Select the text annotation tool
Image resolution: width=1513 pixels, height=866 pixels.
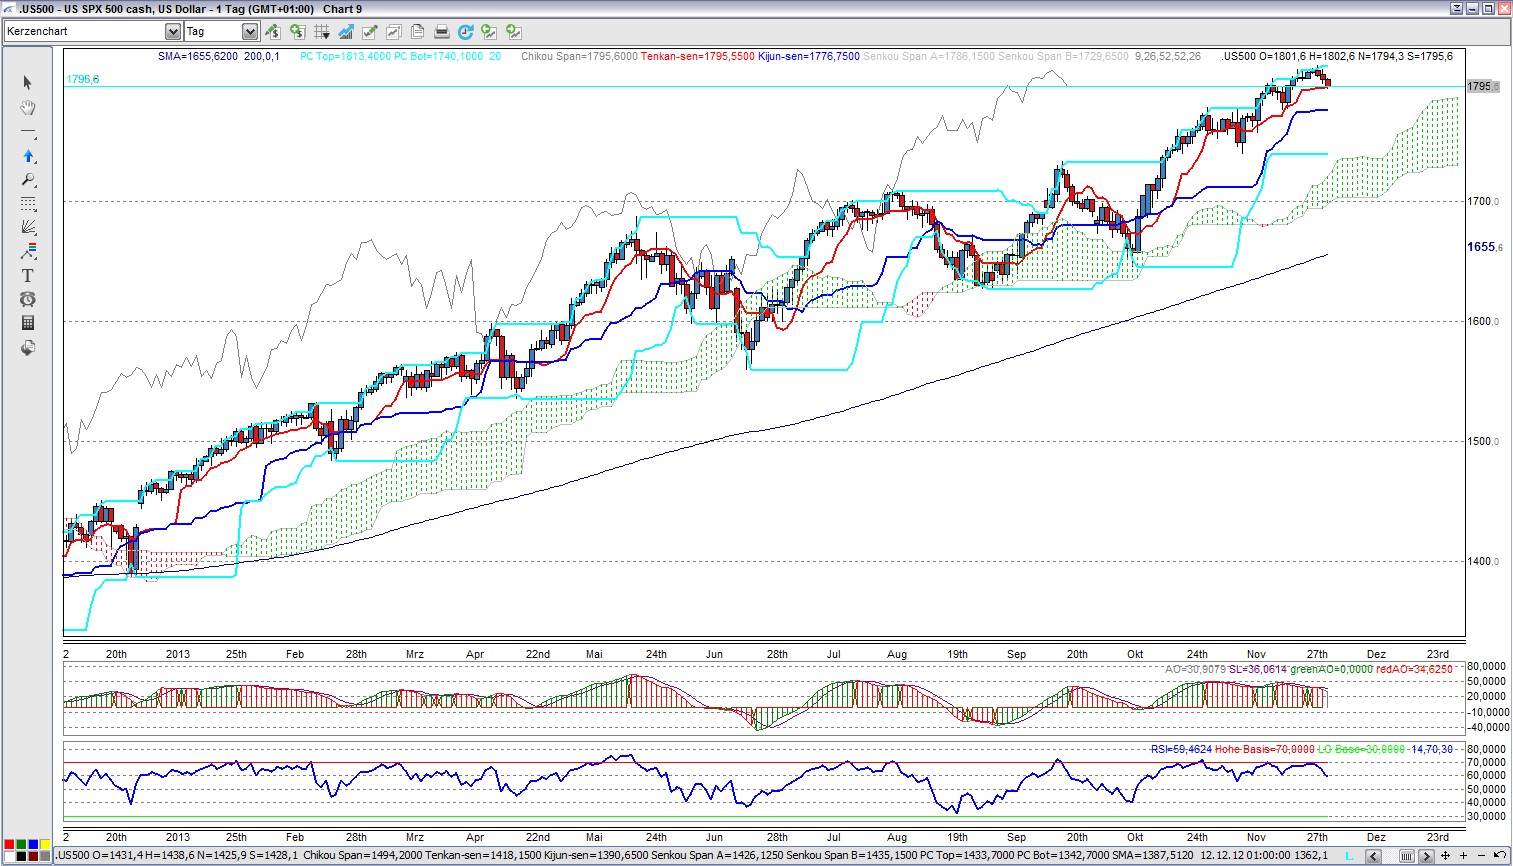pos(27,275)
